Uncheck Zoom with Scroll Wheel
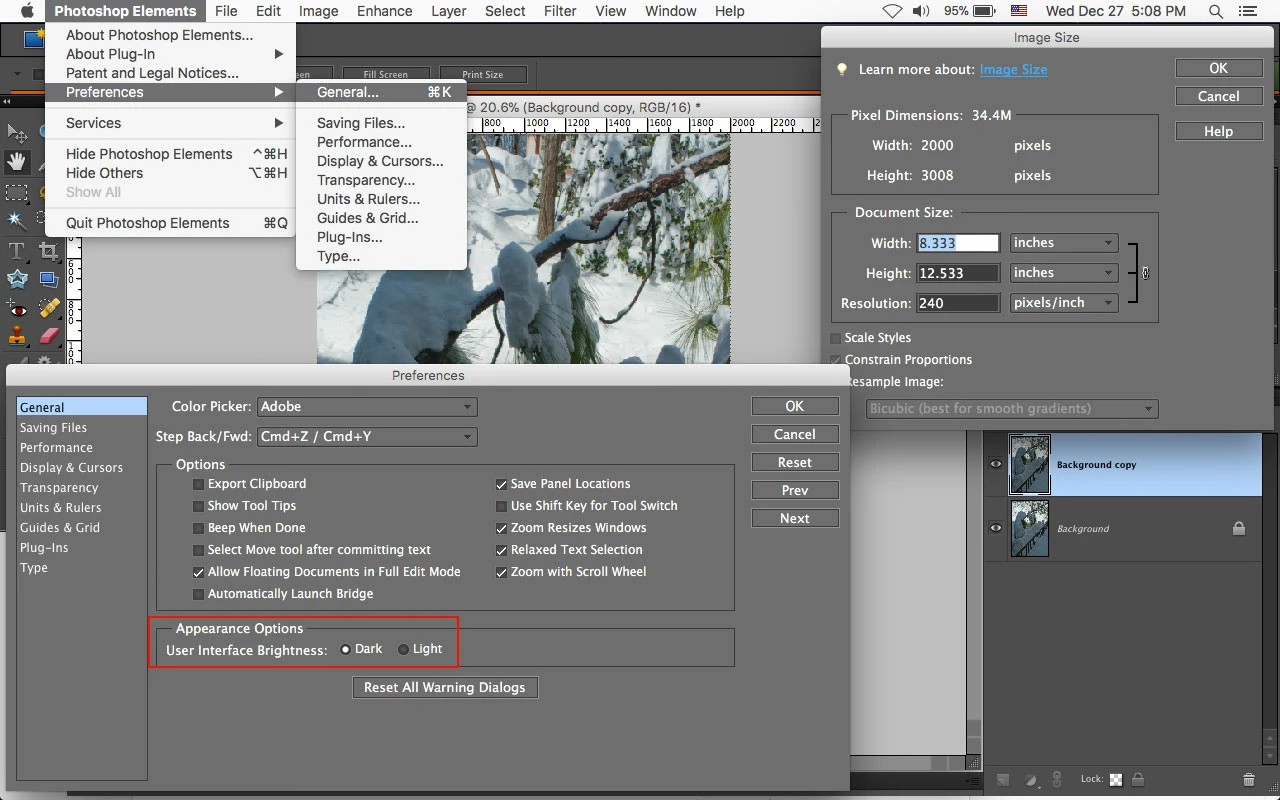 coord(502,572)
